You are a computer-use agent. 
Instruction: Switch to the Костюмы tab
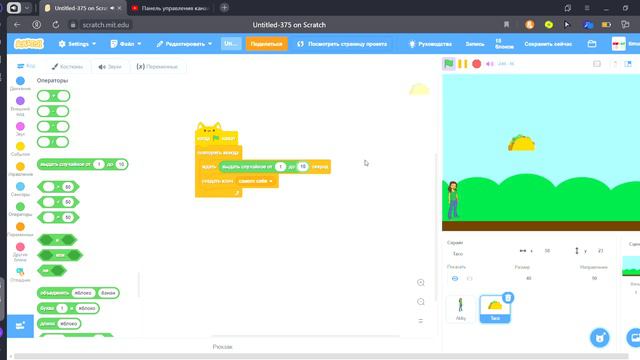67,67
